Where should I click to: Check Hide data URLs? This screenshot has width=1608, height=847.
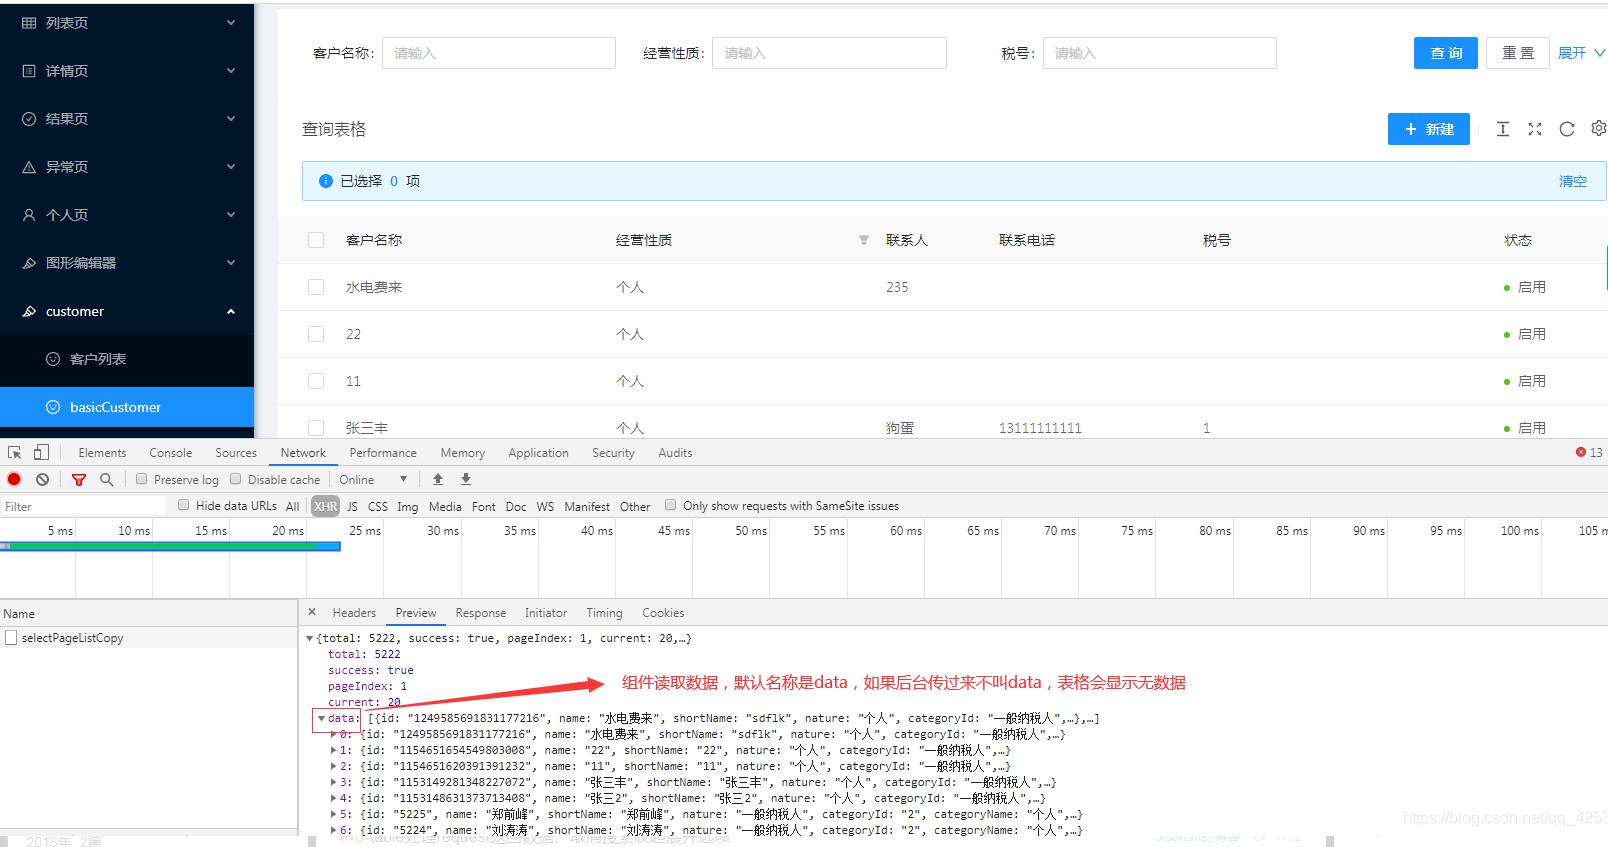tap(184, 505)
